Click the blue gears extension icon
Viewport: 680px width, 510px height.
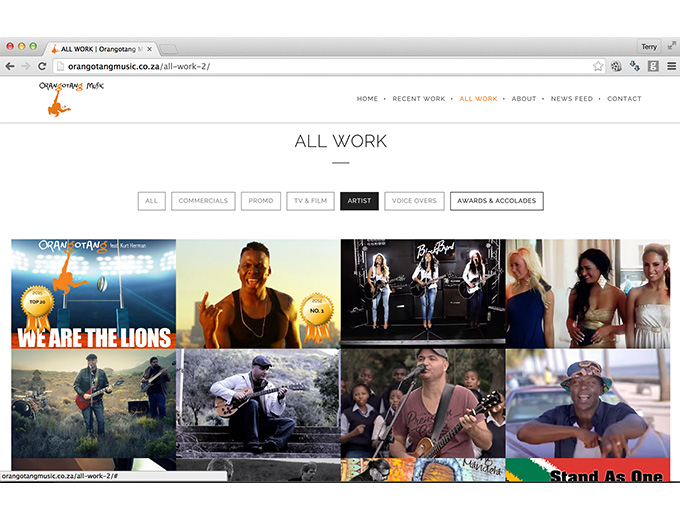[634, 66]
